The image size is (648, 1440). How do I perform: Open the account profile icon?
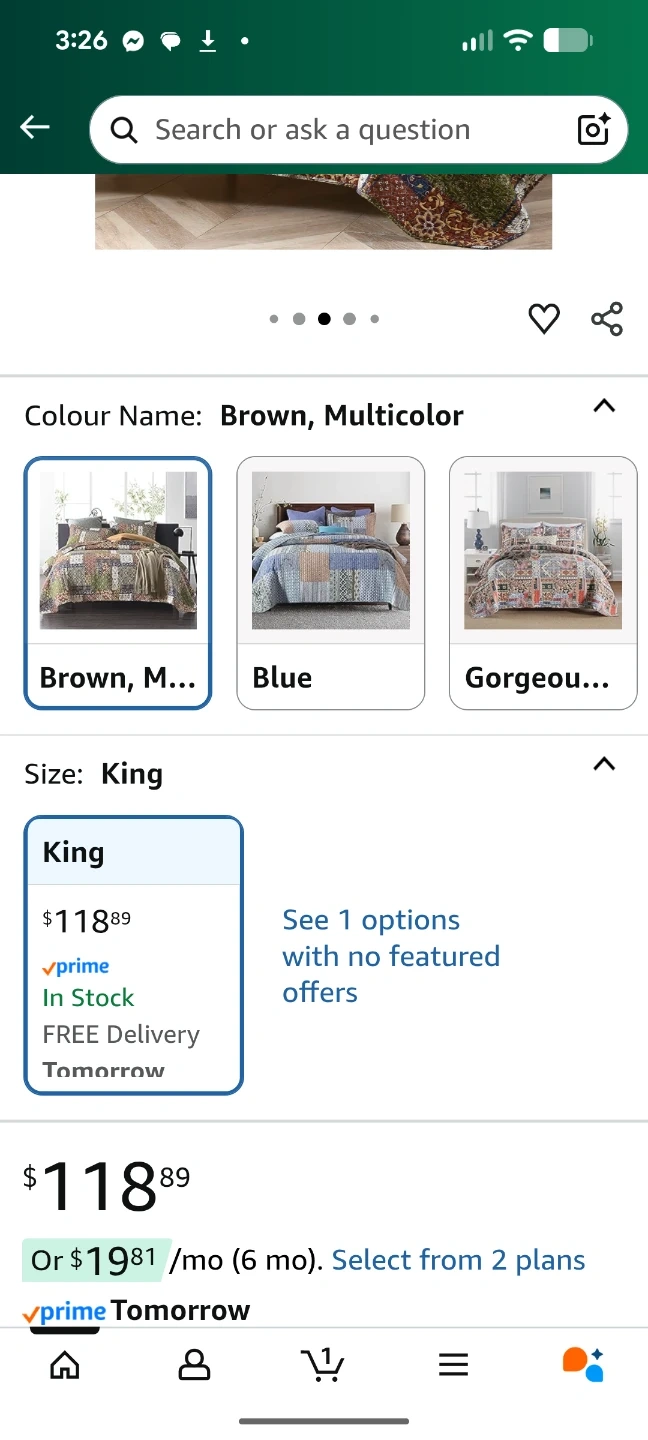(194, 1365)
